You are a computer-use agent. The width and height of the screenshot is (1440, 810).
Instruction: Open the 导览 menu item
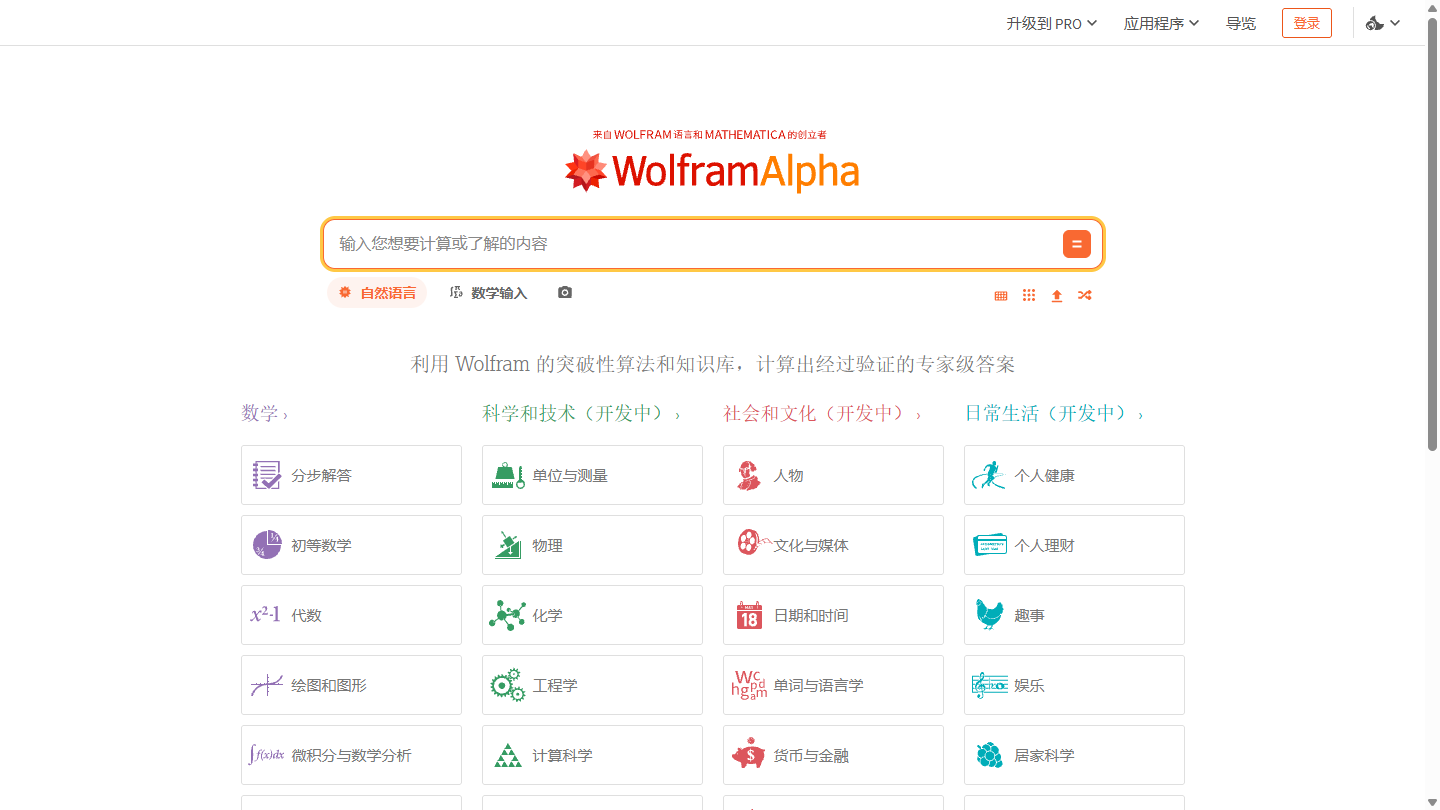(1241, 23)
